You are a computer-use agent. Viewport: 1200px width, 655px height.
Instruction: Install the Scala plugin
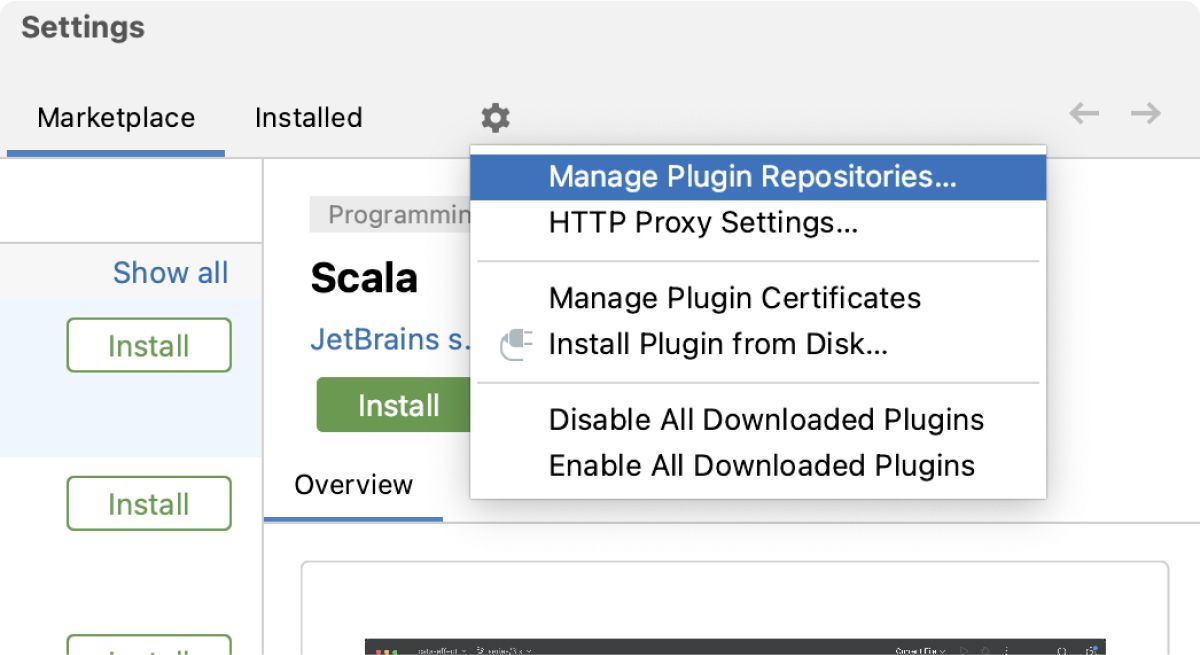tap(398, 405)
